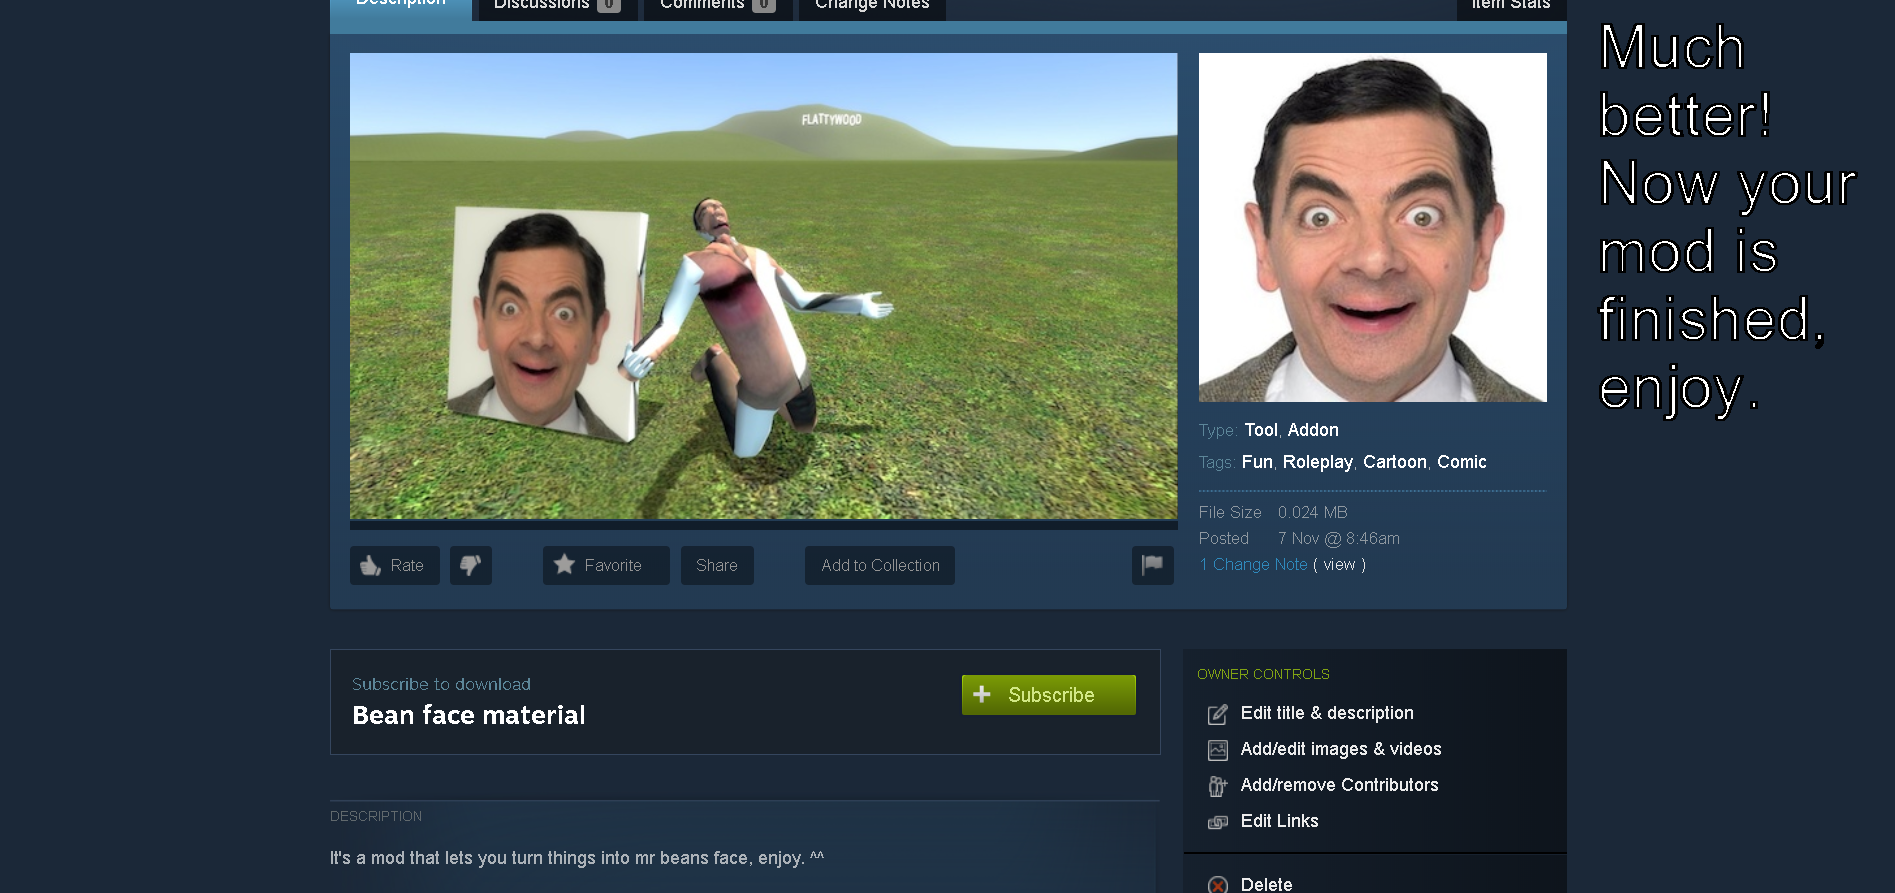Screen dimensions: 1895x893
Task: Click the large mod preview screenshot
Action: click(x=764, y=286)
